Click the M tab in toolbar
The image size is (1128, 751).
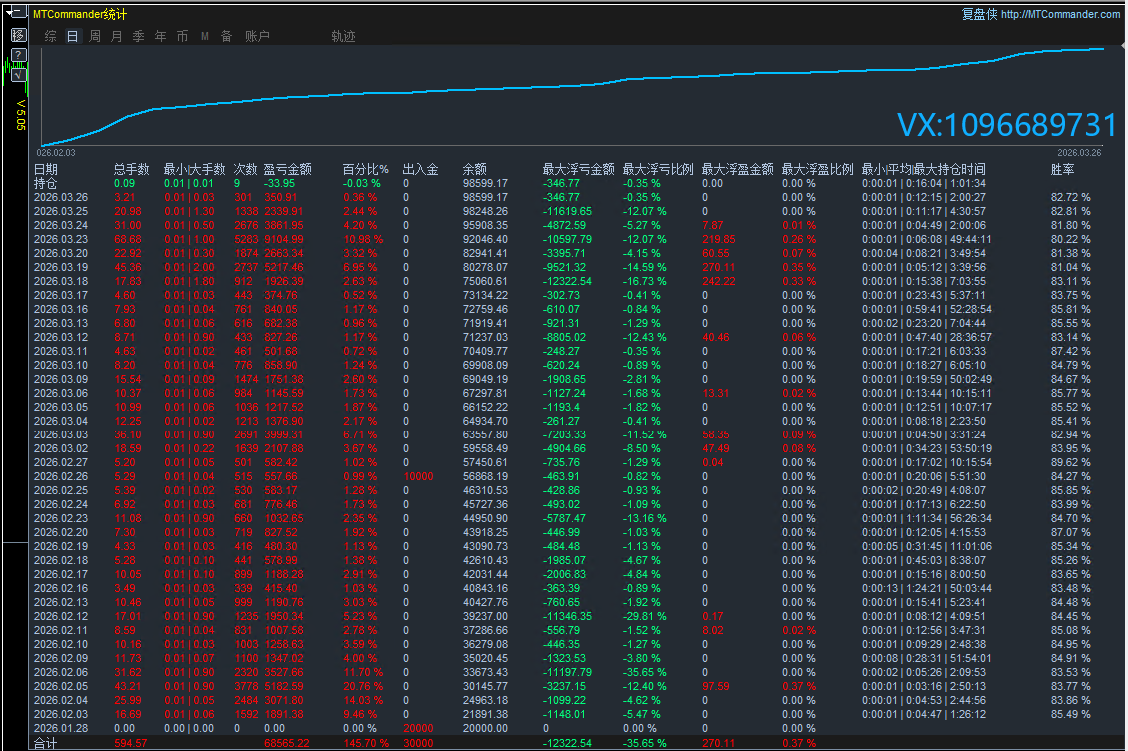click(204, 36)
